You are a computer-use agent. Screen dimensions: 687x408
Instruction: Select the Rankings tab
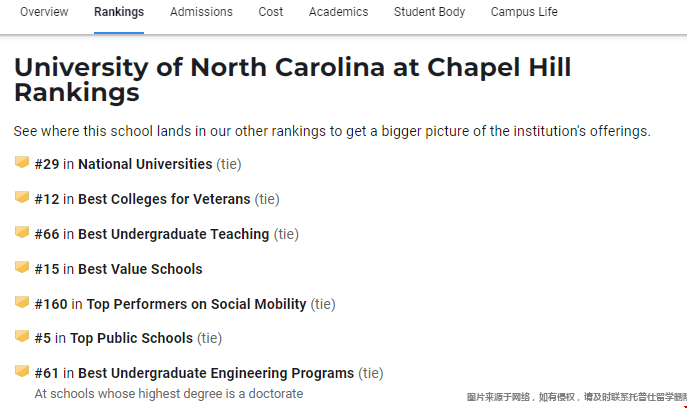click(x=119, y=12)
